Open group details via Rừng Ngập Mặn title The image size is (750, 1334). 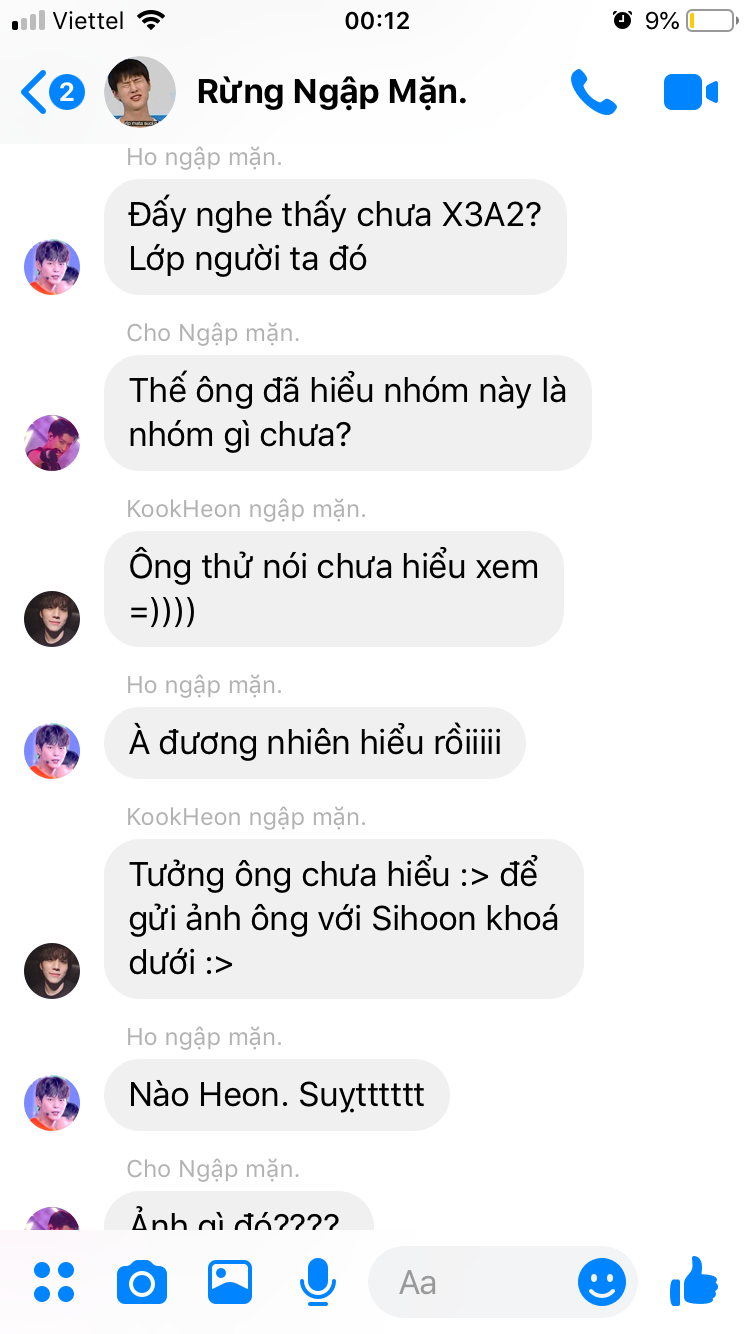[332, 92]
